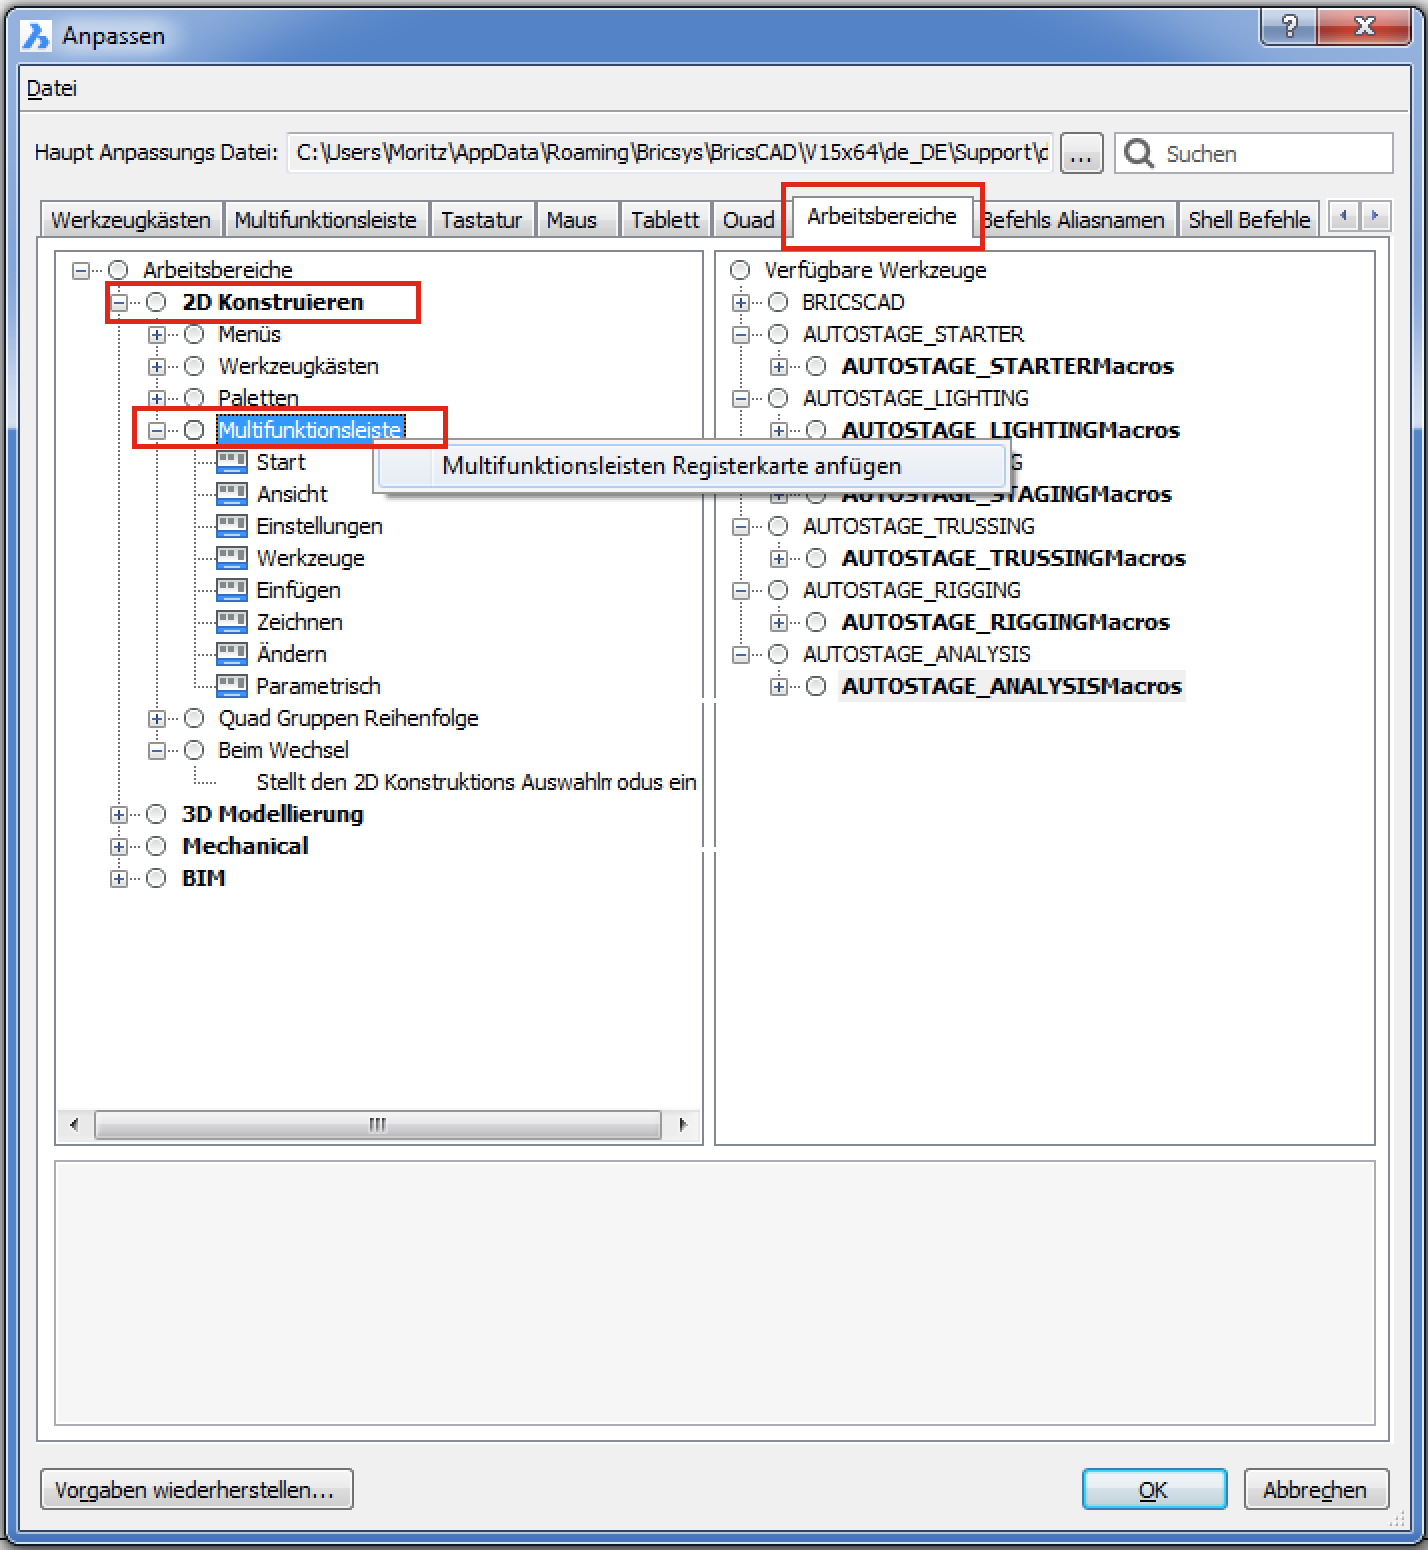This screenshot has width=1428, height=1550.
Task: Select the Ändern ribbon tab icon
Action: point(231,653)
